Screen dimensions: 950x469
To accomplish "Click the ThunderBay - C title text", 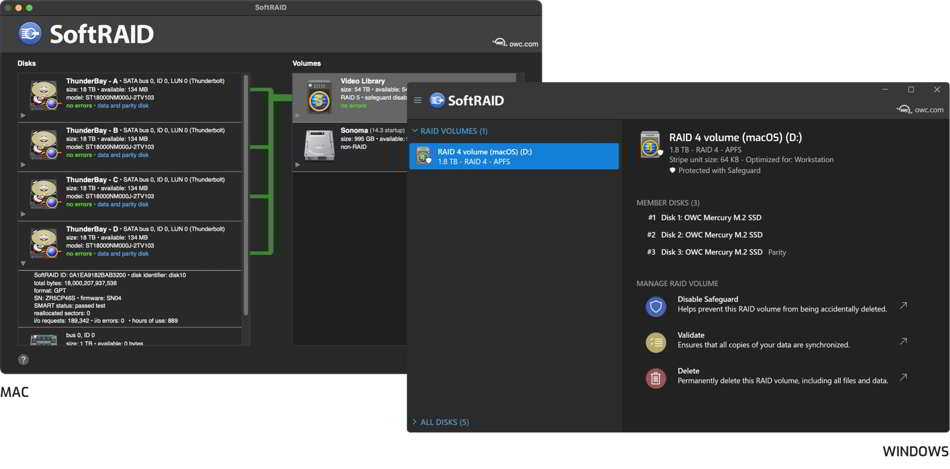I will click(92, 179).
